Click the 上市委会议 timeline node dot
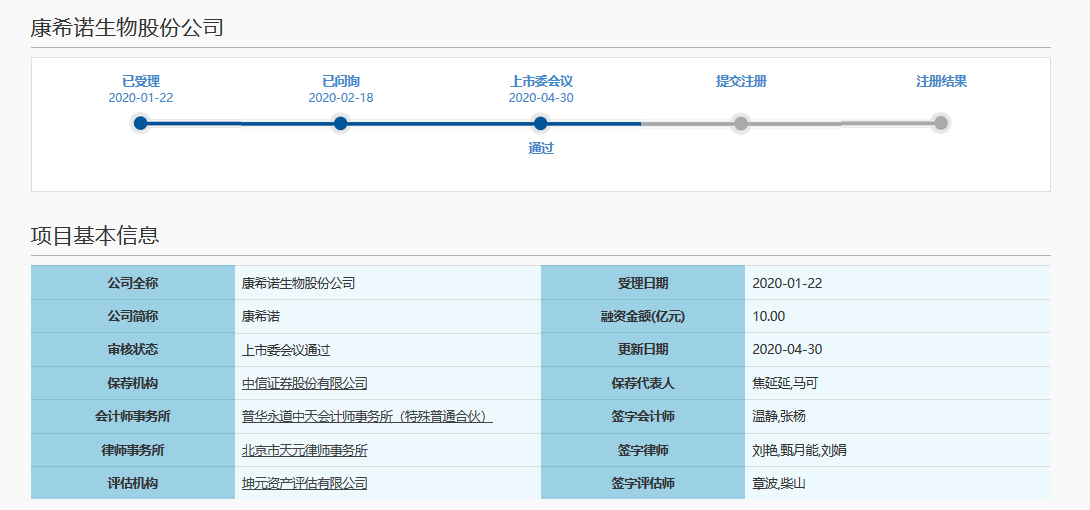 pyautogui.click(x=541, y=124)
